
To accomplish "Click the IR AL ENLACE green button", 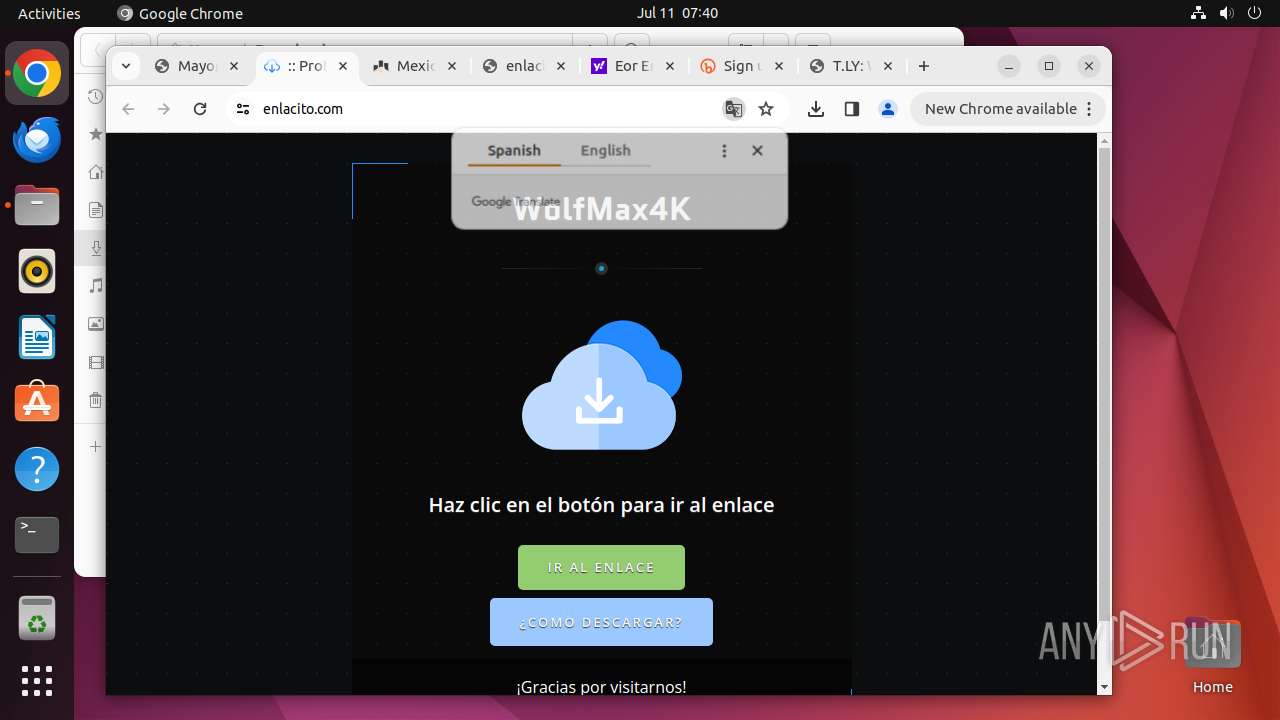I will coord(601,567).
